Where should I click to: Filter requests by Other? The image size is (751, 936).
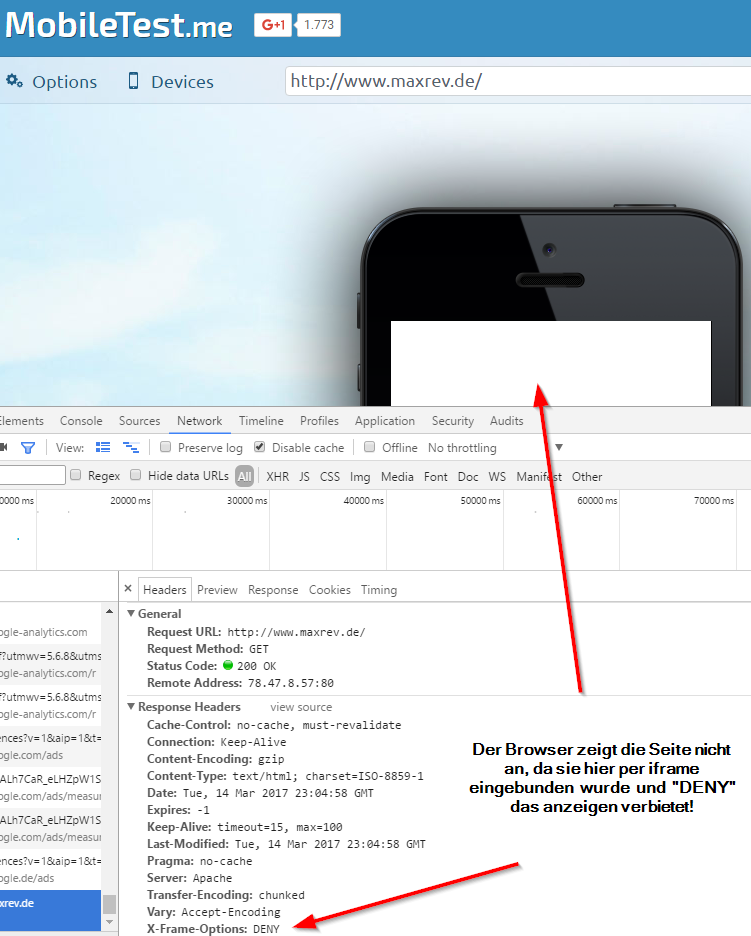point(587,476)
